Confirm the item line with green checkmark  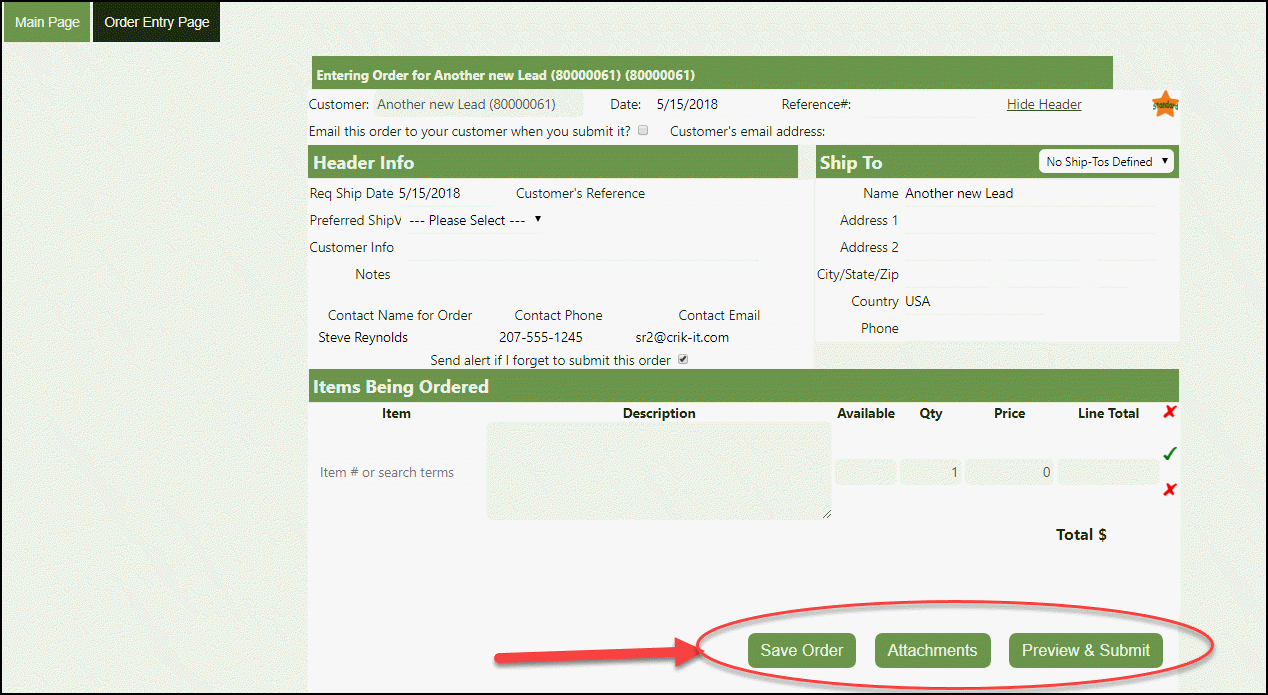tap(1169, 454)
